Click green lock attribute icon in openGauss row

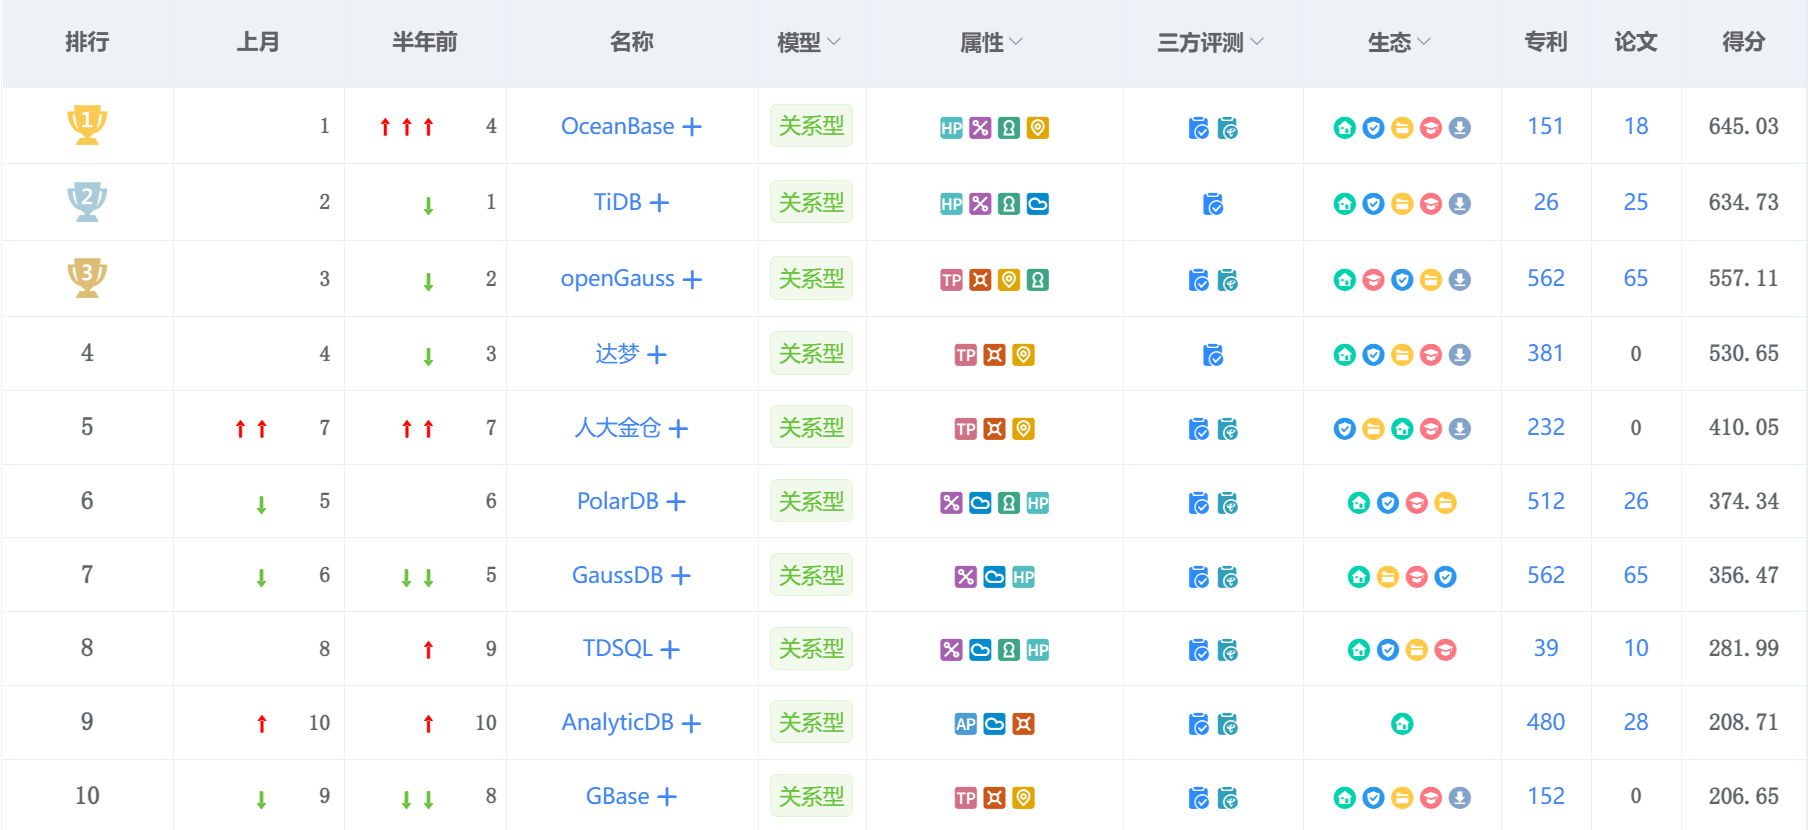1038,280
